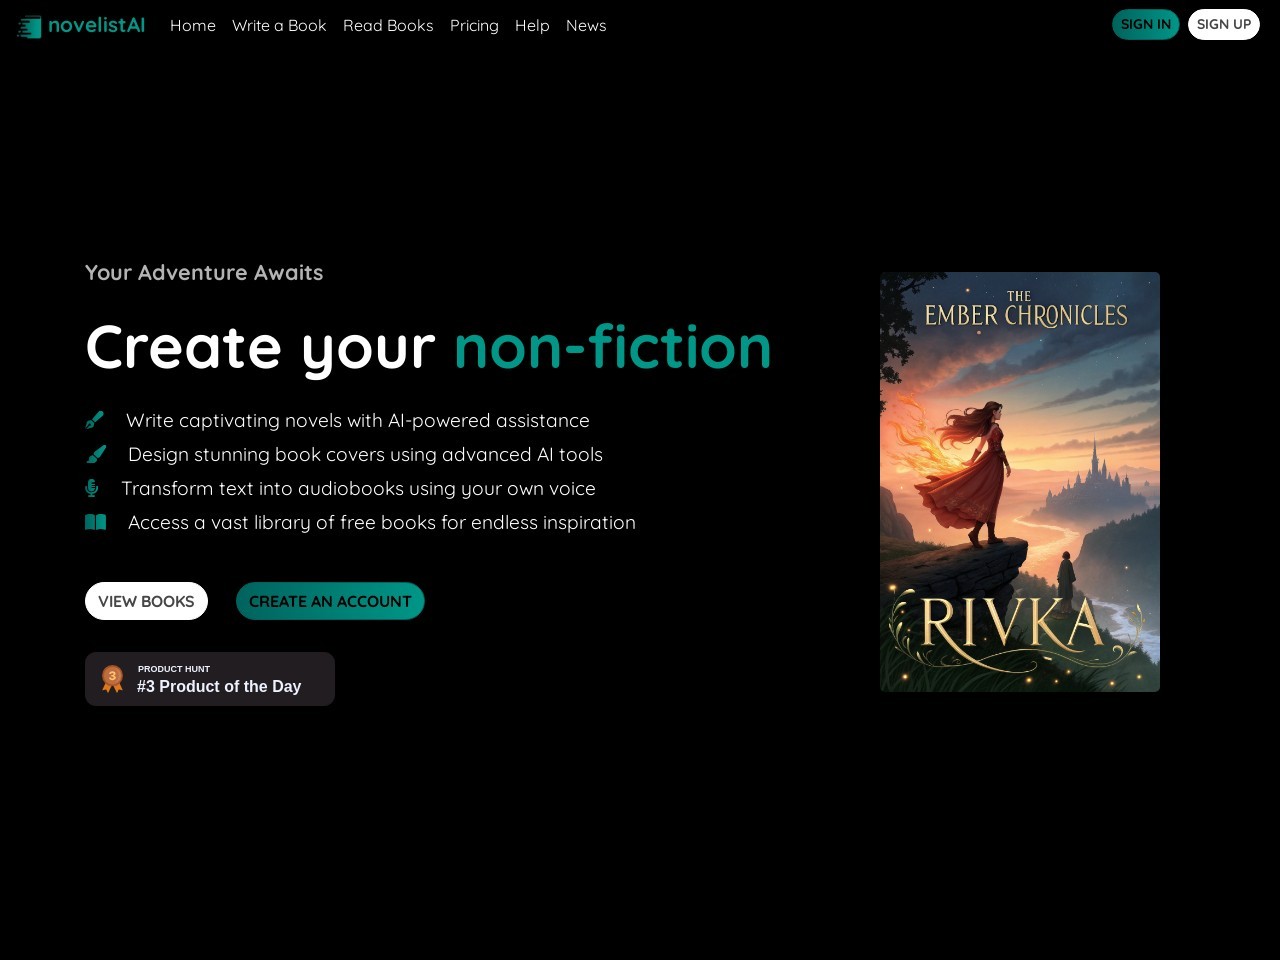
Task: Click the Product Hunt medal badge icon
Action: click(112, 678)
